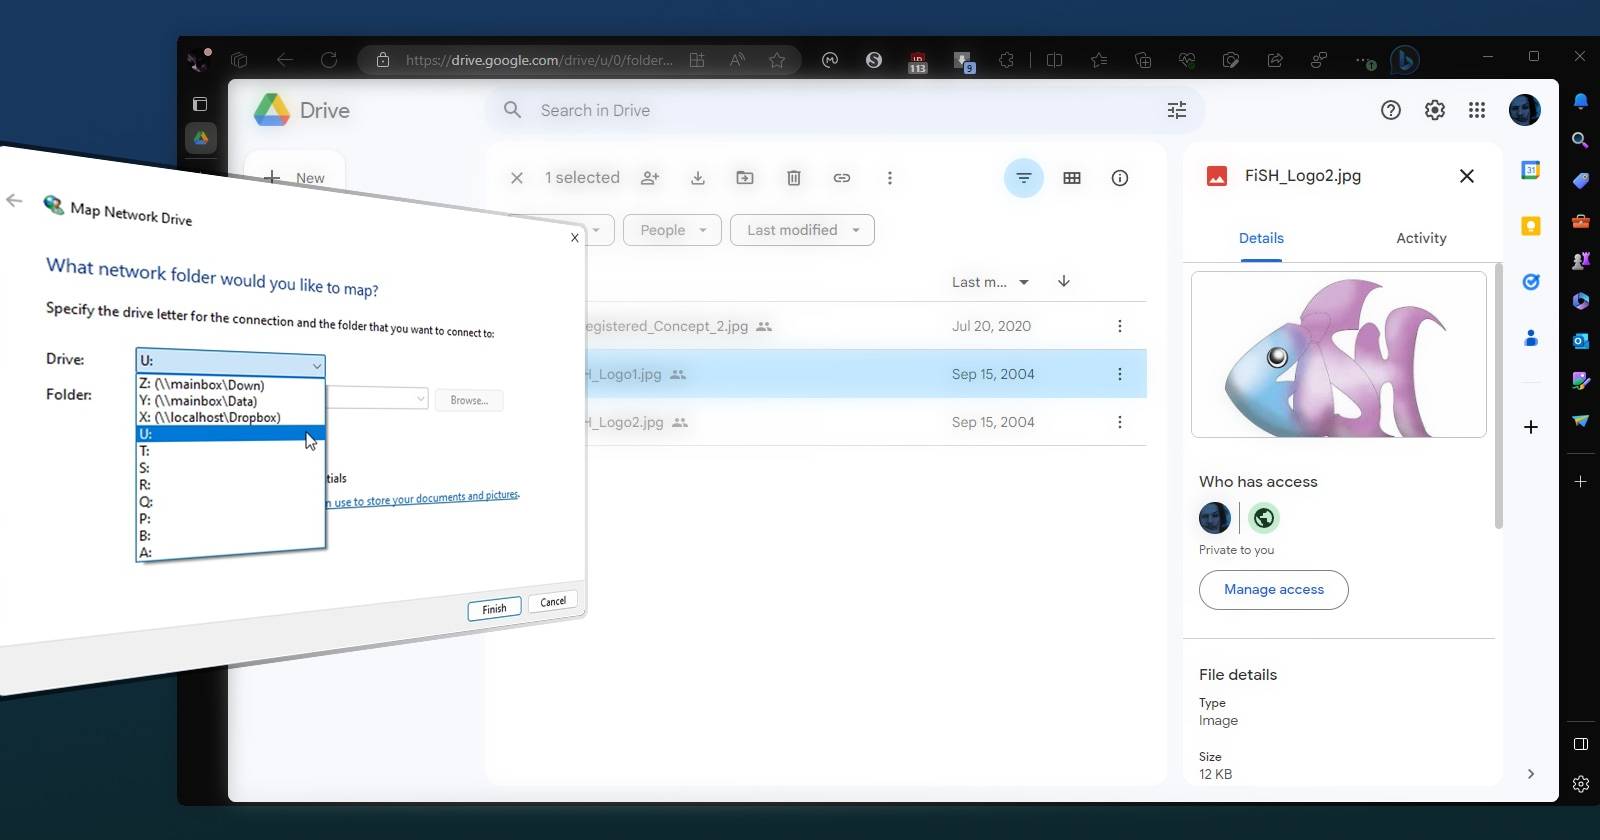Open Google Calendar side panel
Viewport: 1600px width, 840px height.
[1531, 170]
